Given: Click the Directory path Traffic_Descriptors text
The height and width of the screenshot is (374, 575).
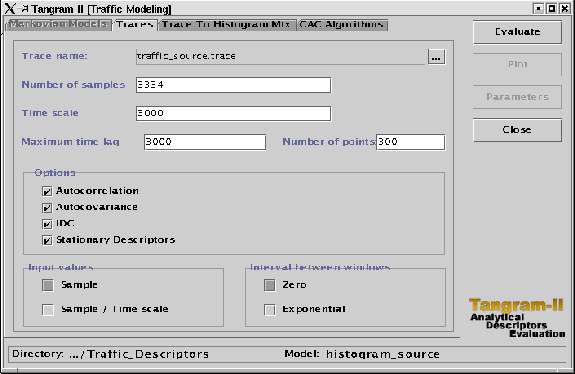Looking at the screenshot, I should click(139, 354).
